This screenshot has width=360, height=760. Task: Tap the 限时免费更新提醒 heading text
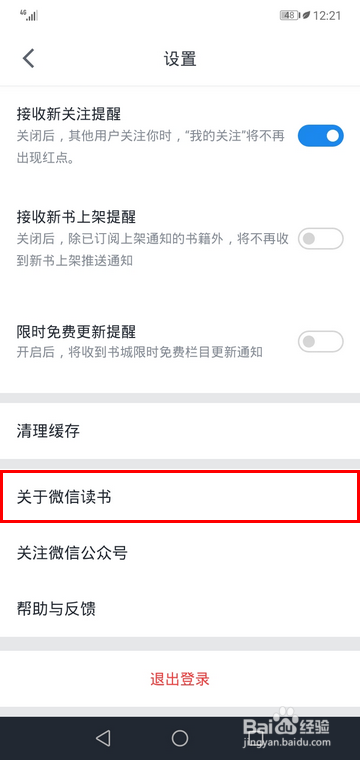point(76,332)
